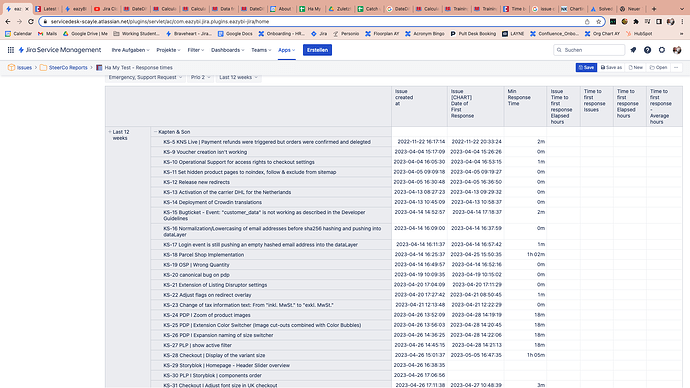Open the Apps dropdown menu

(x=286, y=50)
